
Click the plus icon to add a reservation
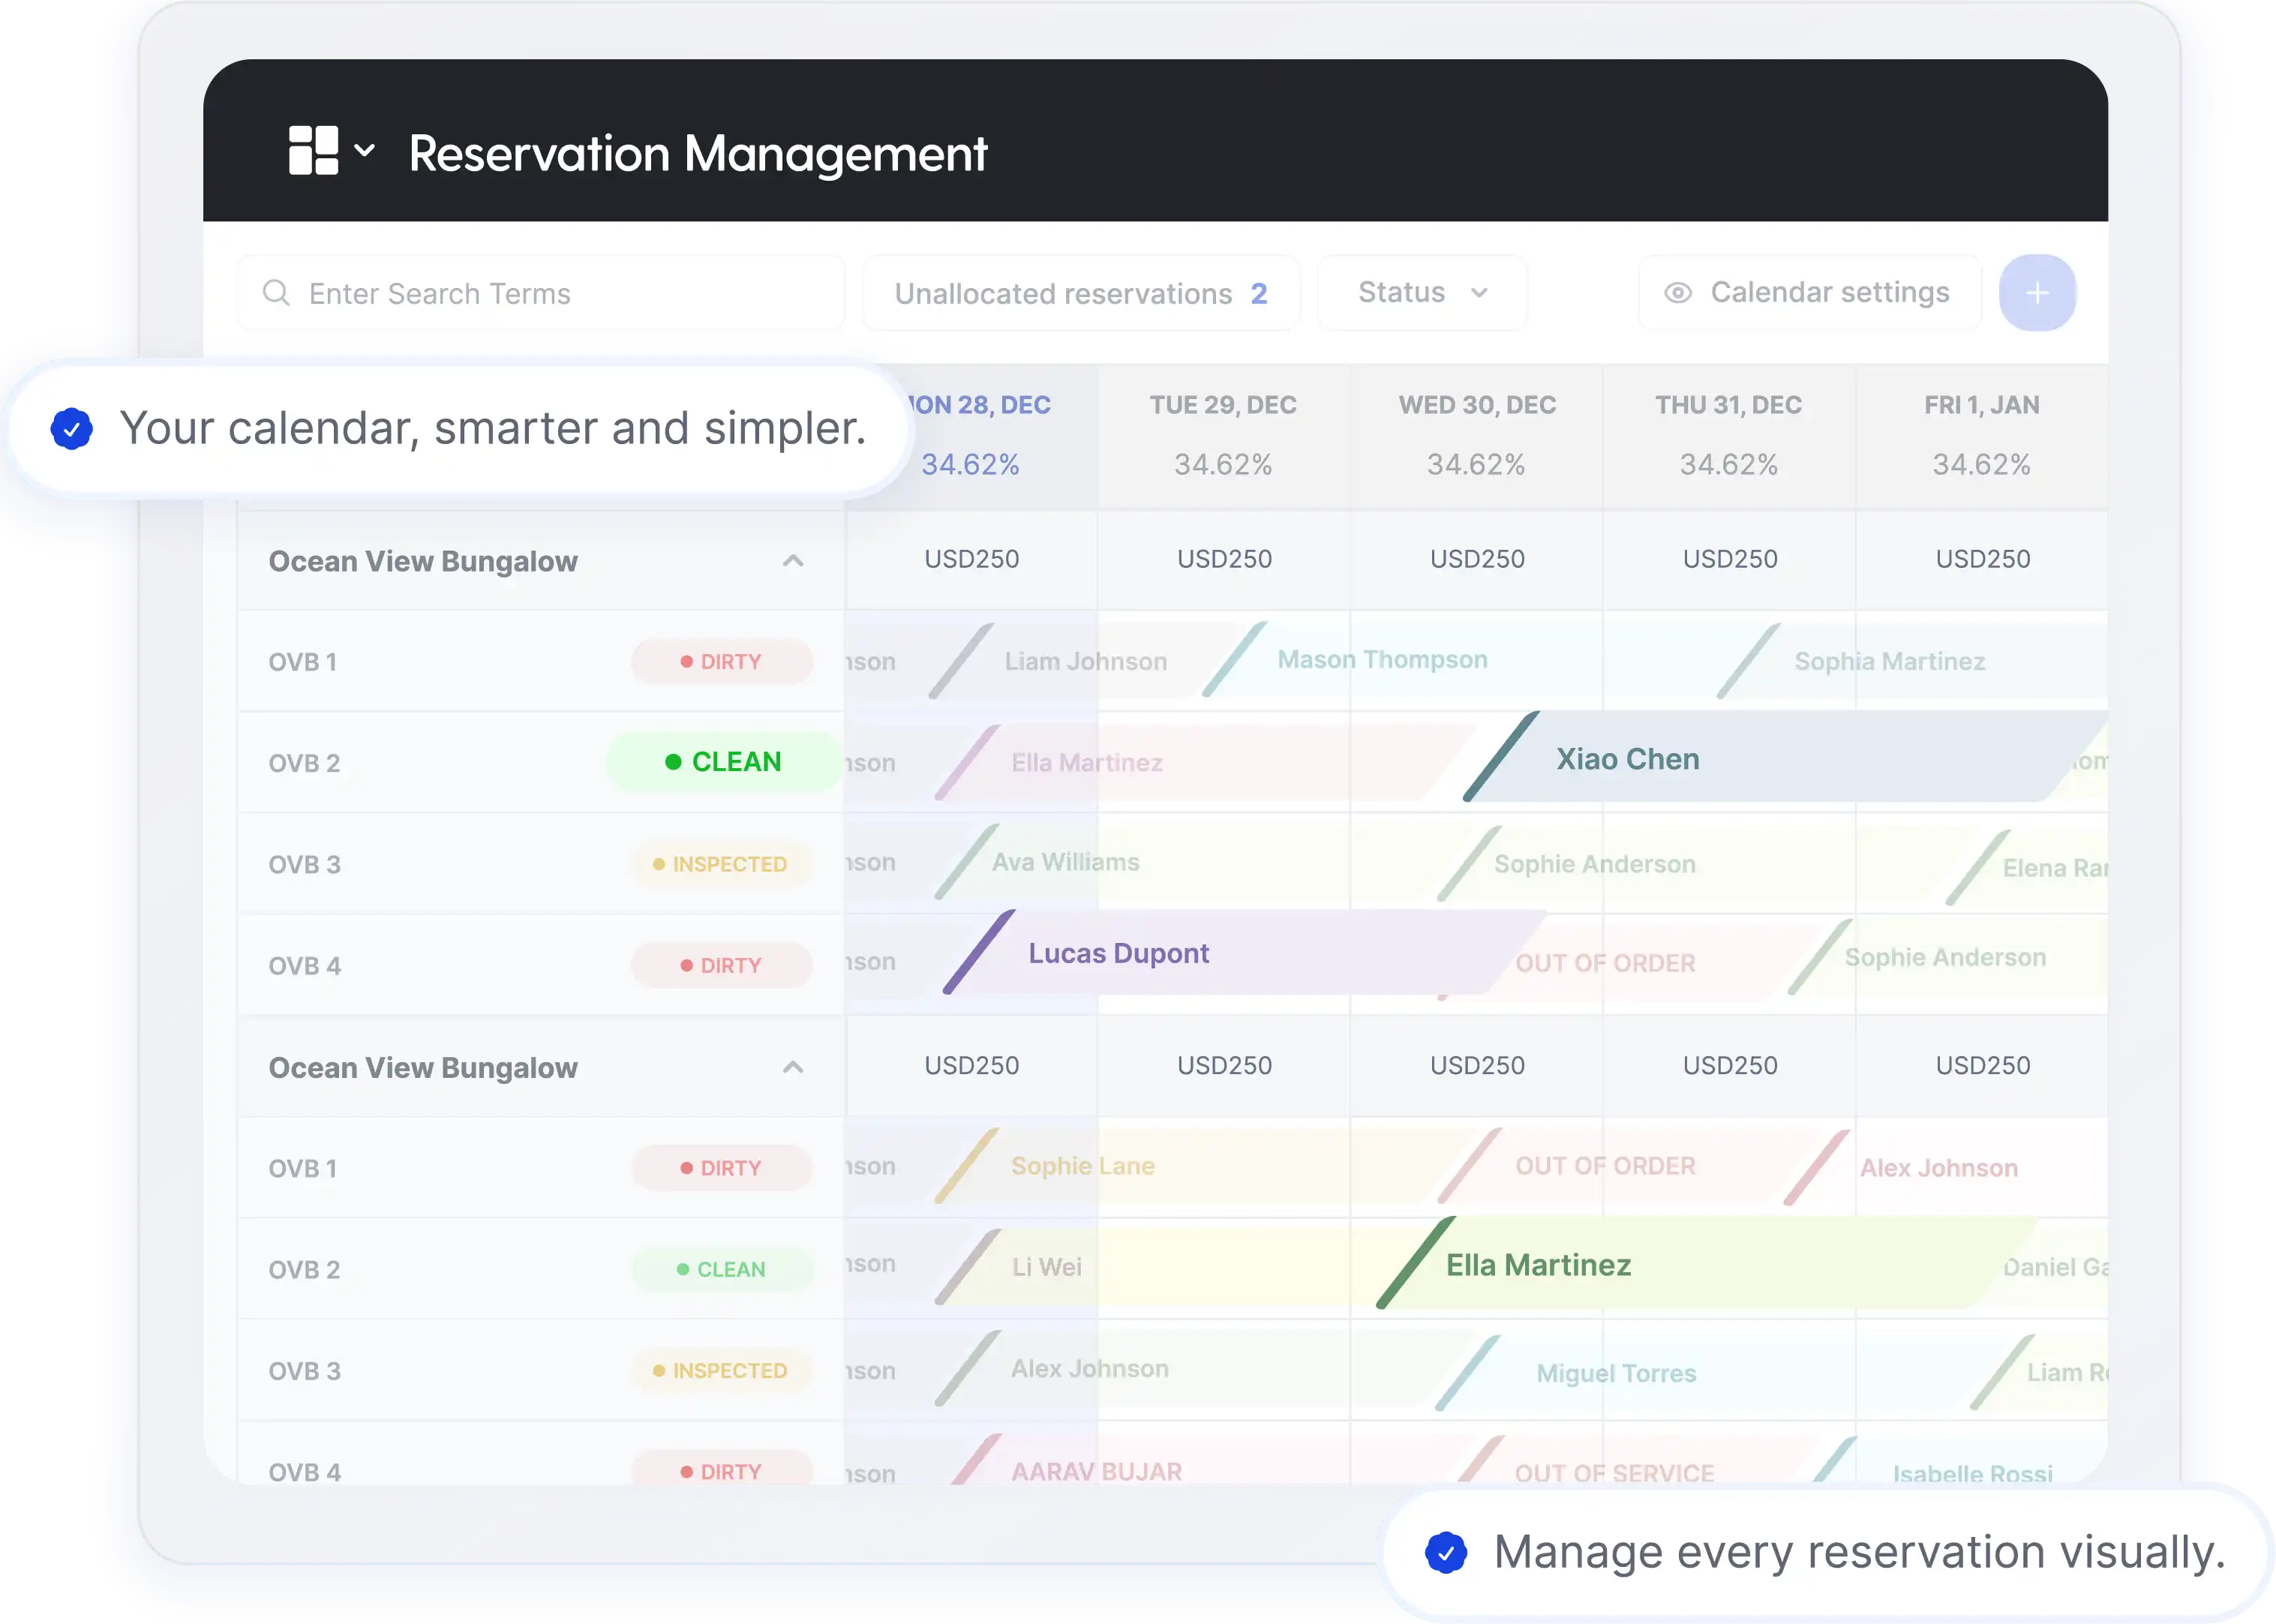pos(2037,292)
